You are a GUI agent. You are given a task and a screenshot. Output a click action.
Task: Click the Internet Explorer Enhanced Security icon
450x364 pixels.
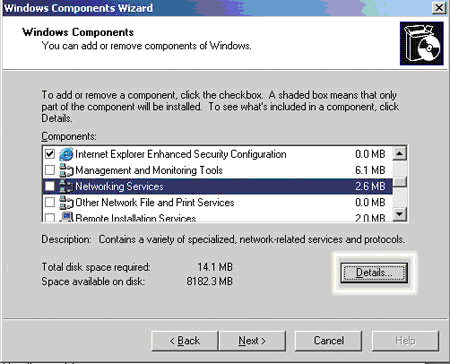66,154
